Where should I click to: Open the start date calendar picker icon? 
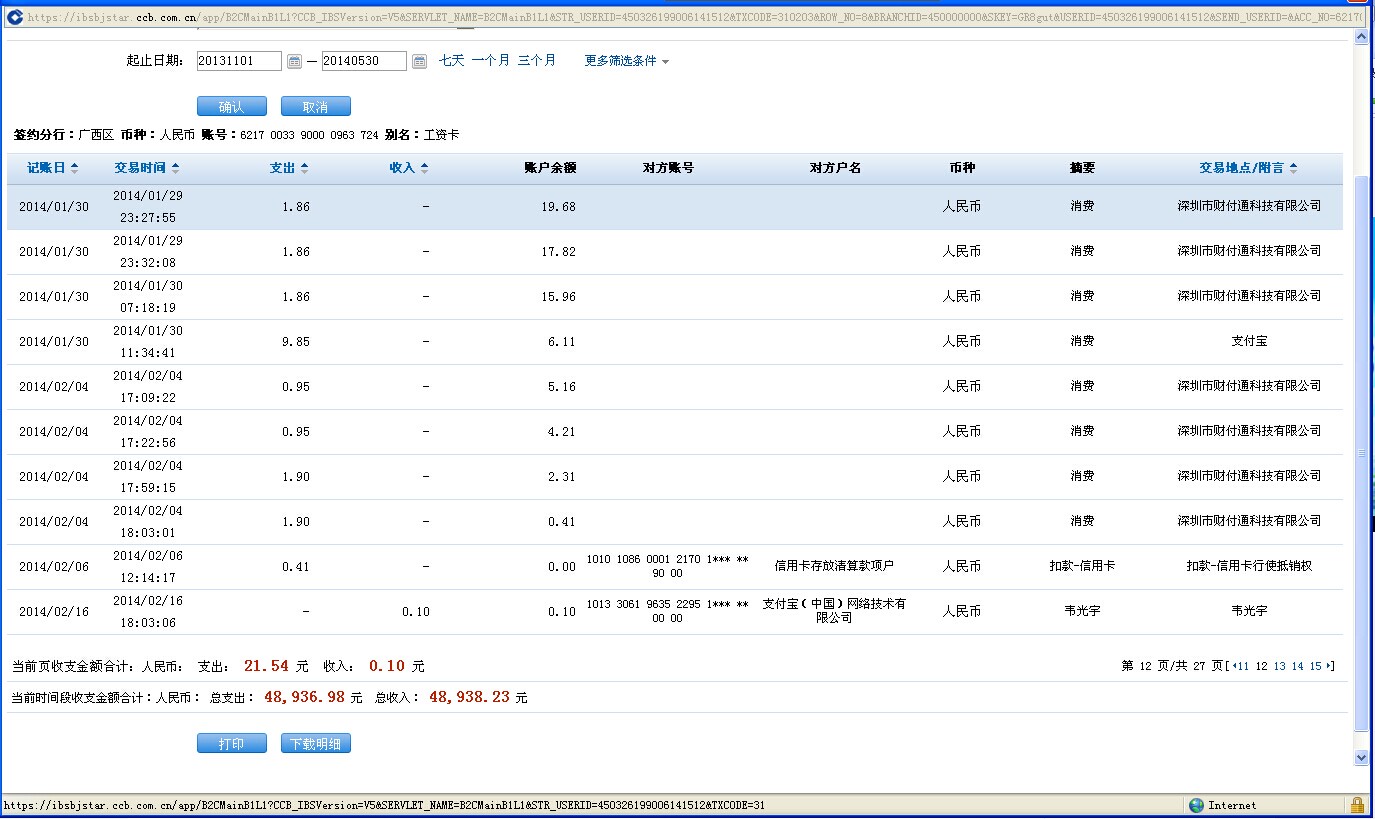294,62
